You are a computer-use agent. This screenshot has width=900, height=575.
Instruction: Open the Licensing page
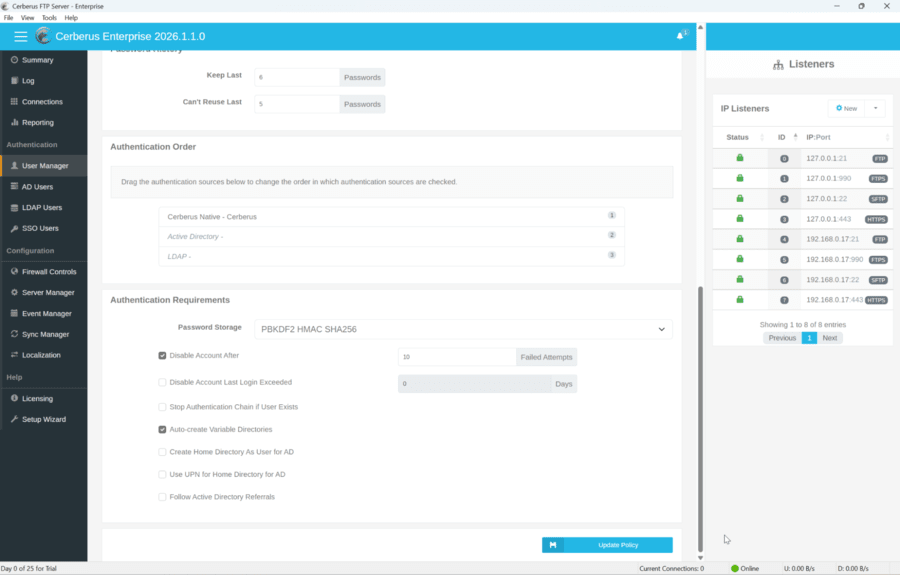[37, 398]
